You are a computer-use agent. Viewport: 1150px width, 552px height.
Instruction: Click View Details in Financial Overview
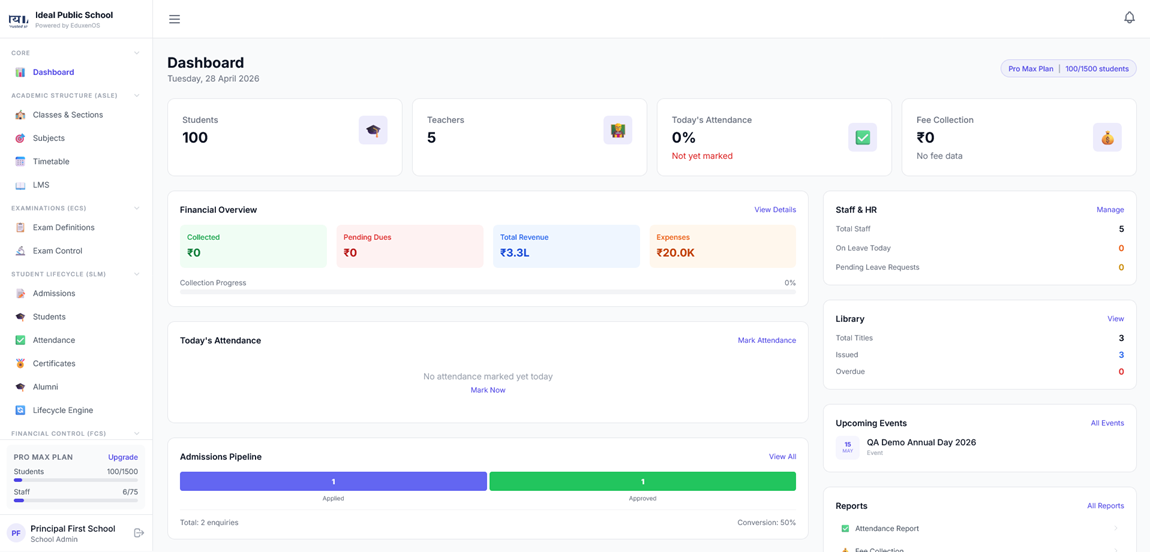point(774,210)
